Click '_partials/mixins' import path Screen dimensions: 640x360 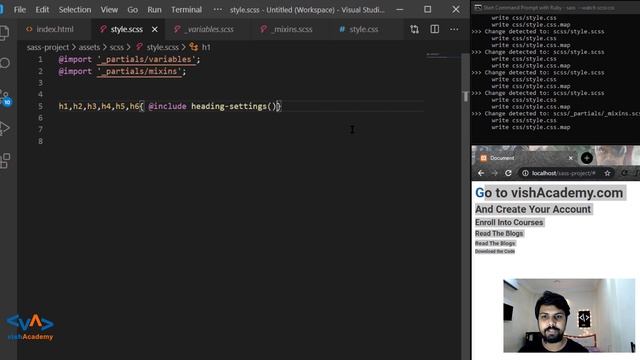point(139,71)
